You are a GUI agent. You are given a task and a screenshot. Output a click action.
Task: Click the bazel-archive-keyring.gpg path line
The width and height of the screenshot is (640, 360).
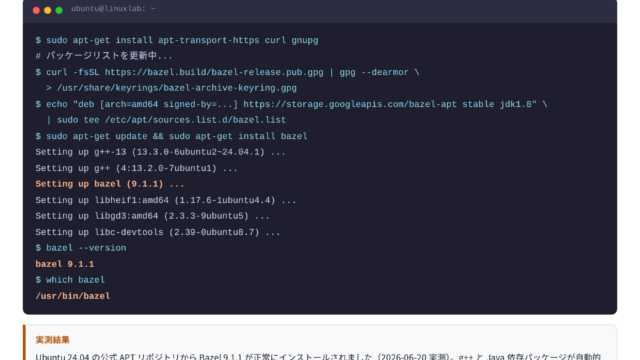[171, 88]
